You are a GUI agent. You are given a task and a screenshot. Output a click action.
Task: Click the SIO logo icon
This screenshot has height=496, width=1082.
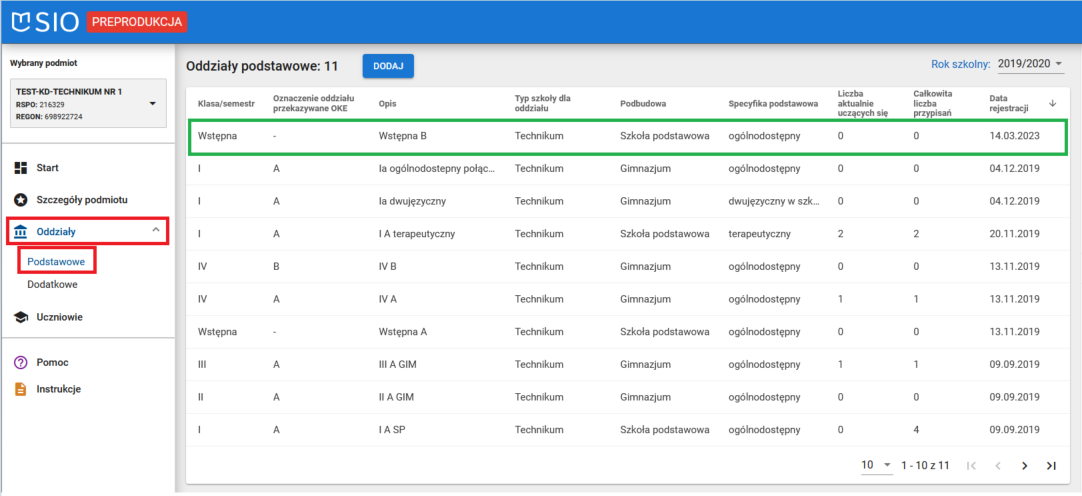24,20
